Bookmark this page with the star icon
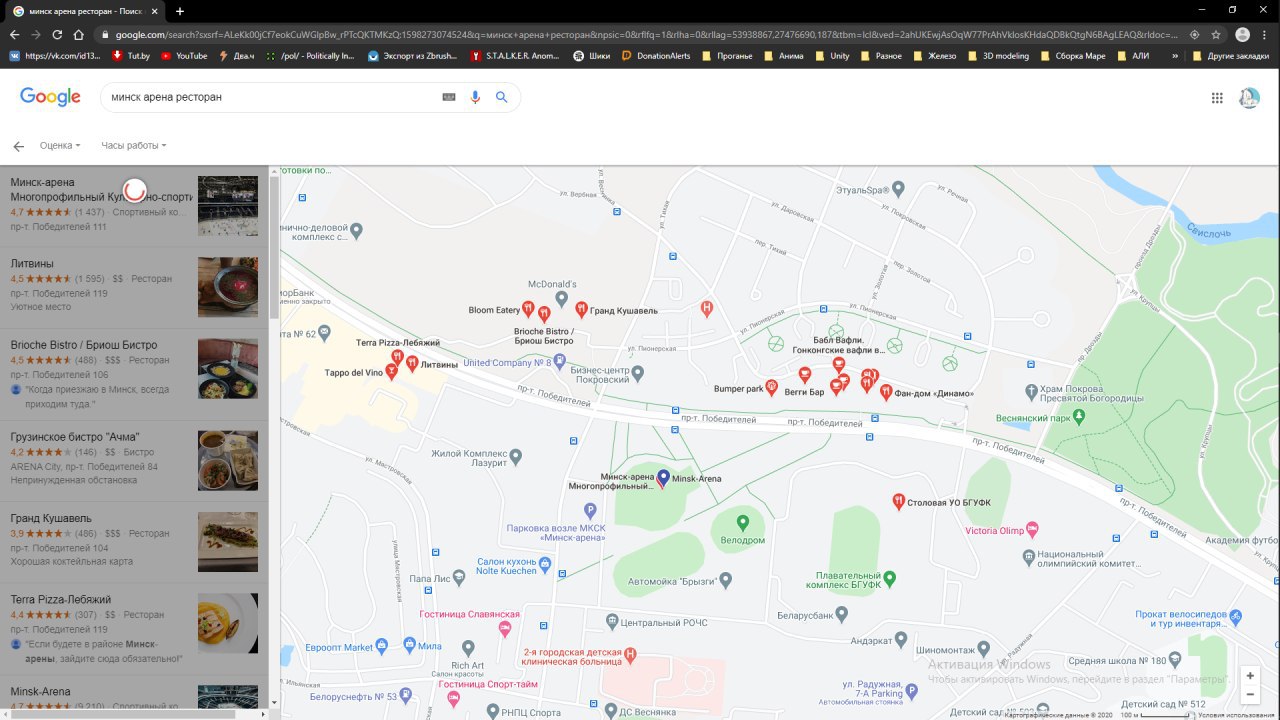1280x720 pixels. click(1216, 34)
